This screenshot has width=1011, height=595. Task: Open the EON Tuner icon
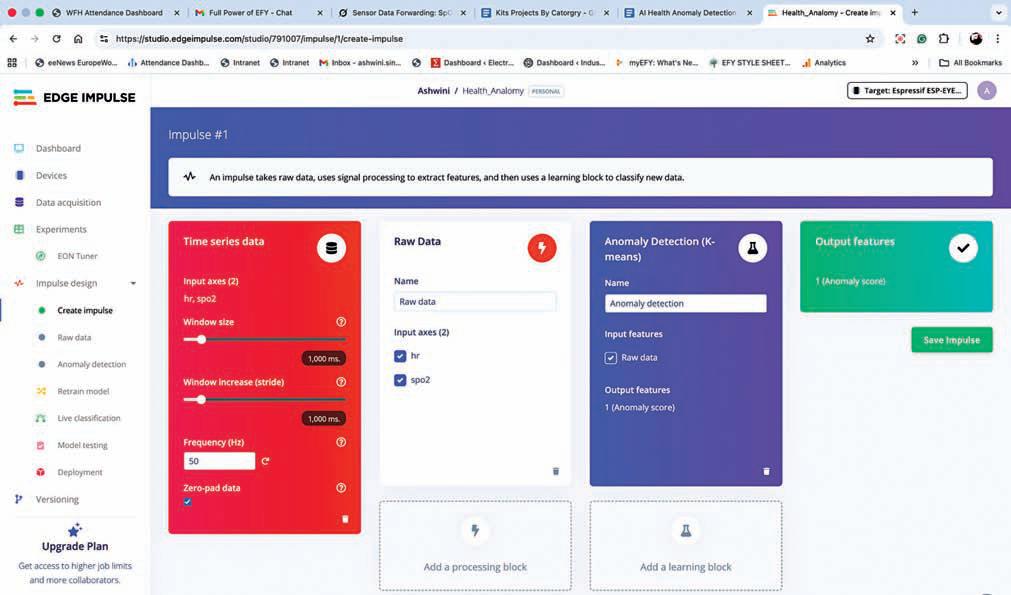point(41,256)
